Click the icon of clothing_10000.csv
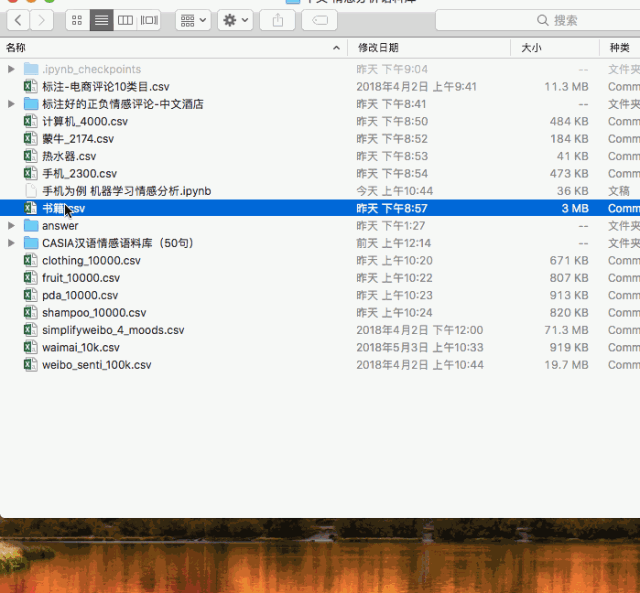640x593 pixels. click(x=31, y=260)
